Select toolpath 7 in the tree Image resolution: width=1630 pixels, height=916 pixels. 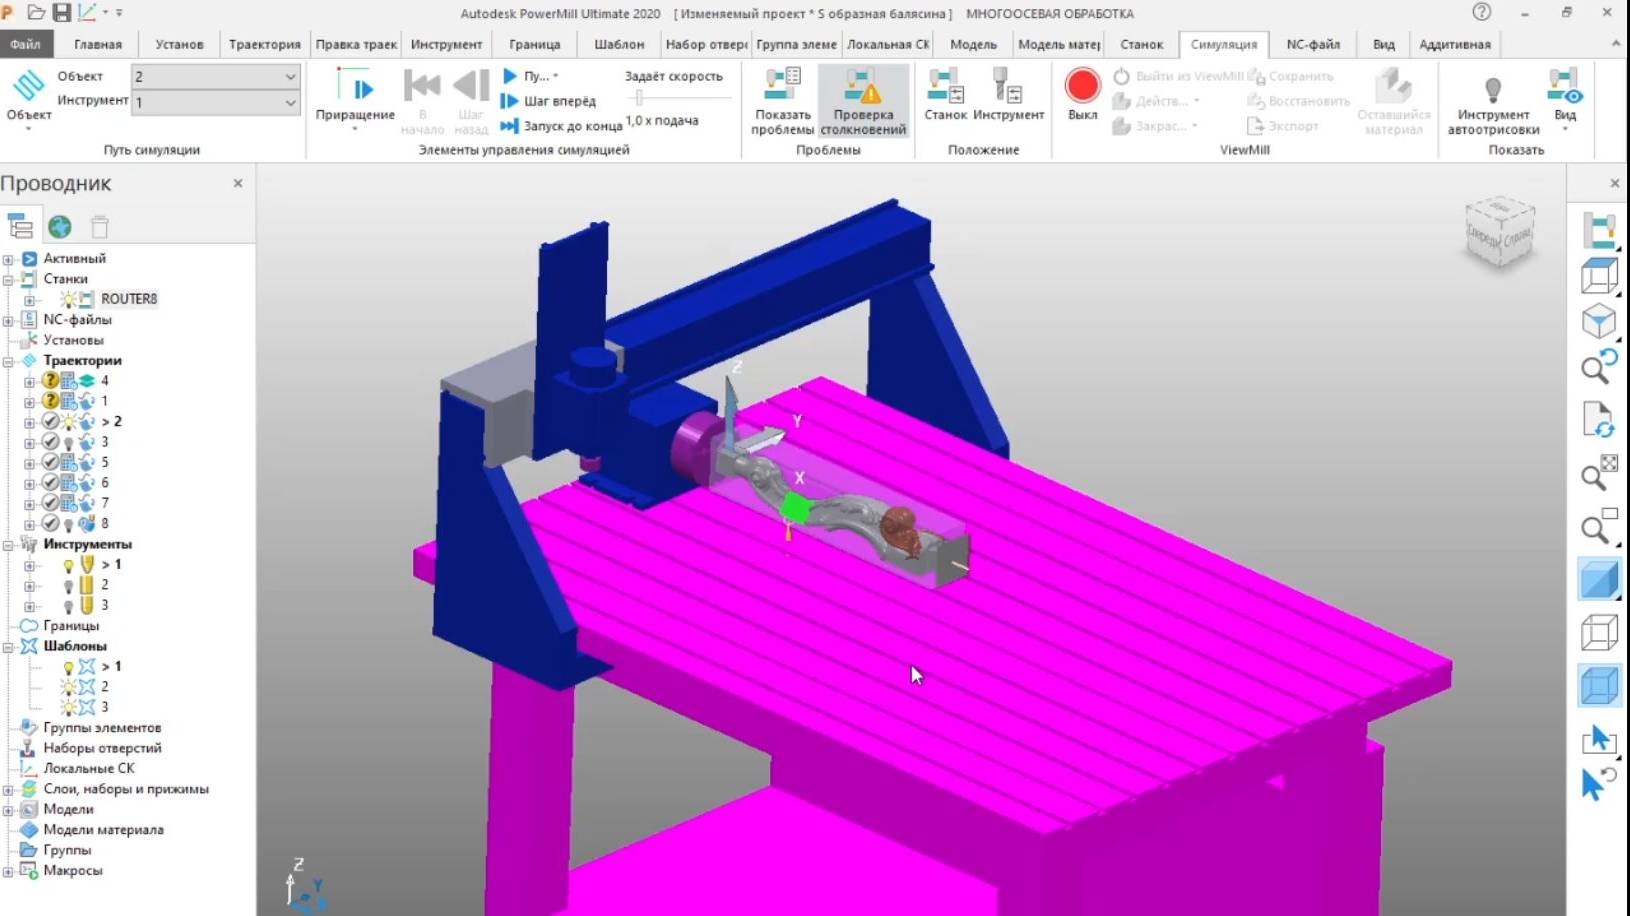point(105,503)
